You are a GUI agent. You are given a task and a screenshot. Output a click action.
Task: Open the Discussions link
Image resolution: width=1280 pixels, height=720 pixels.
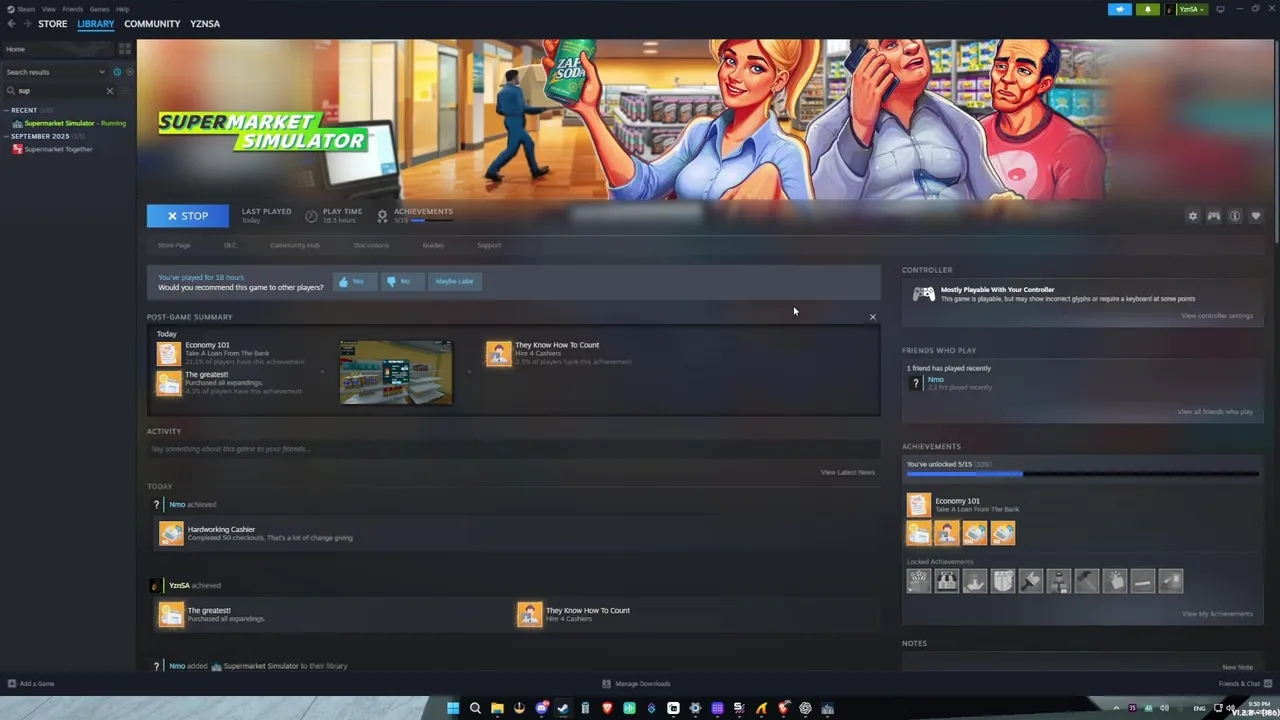pyautogui.click(x=371, y=245)
